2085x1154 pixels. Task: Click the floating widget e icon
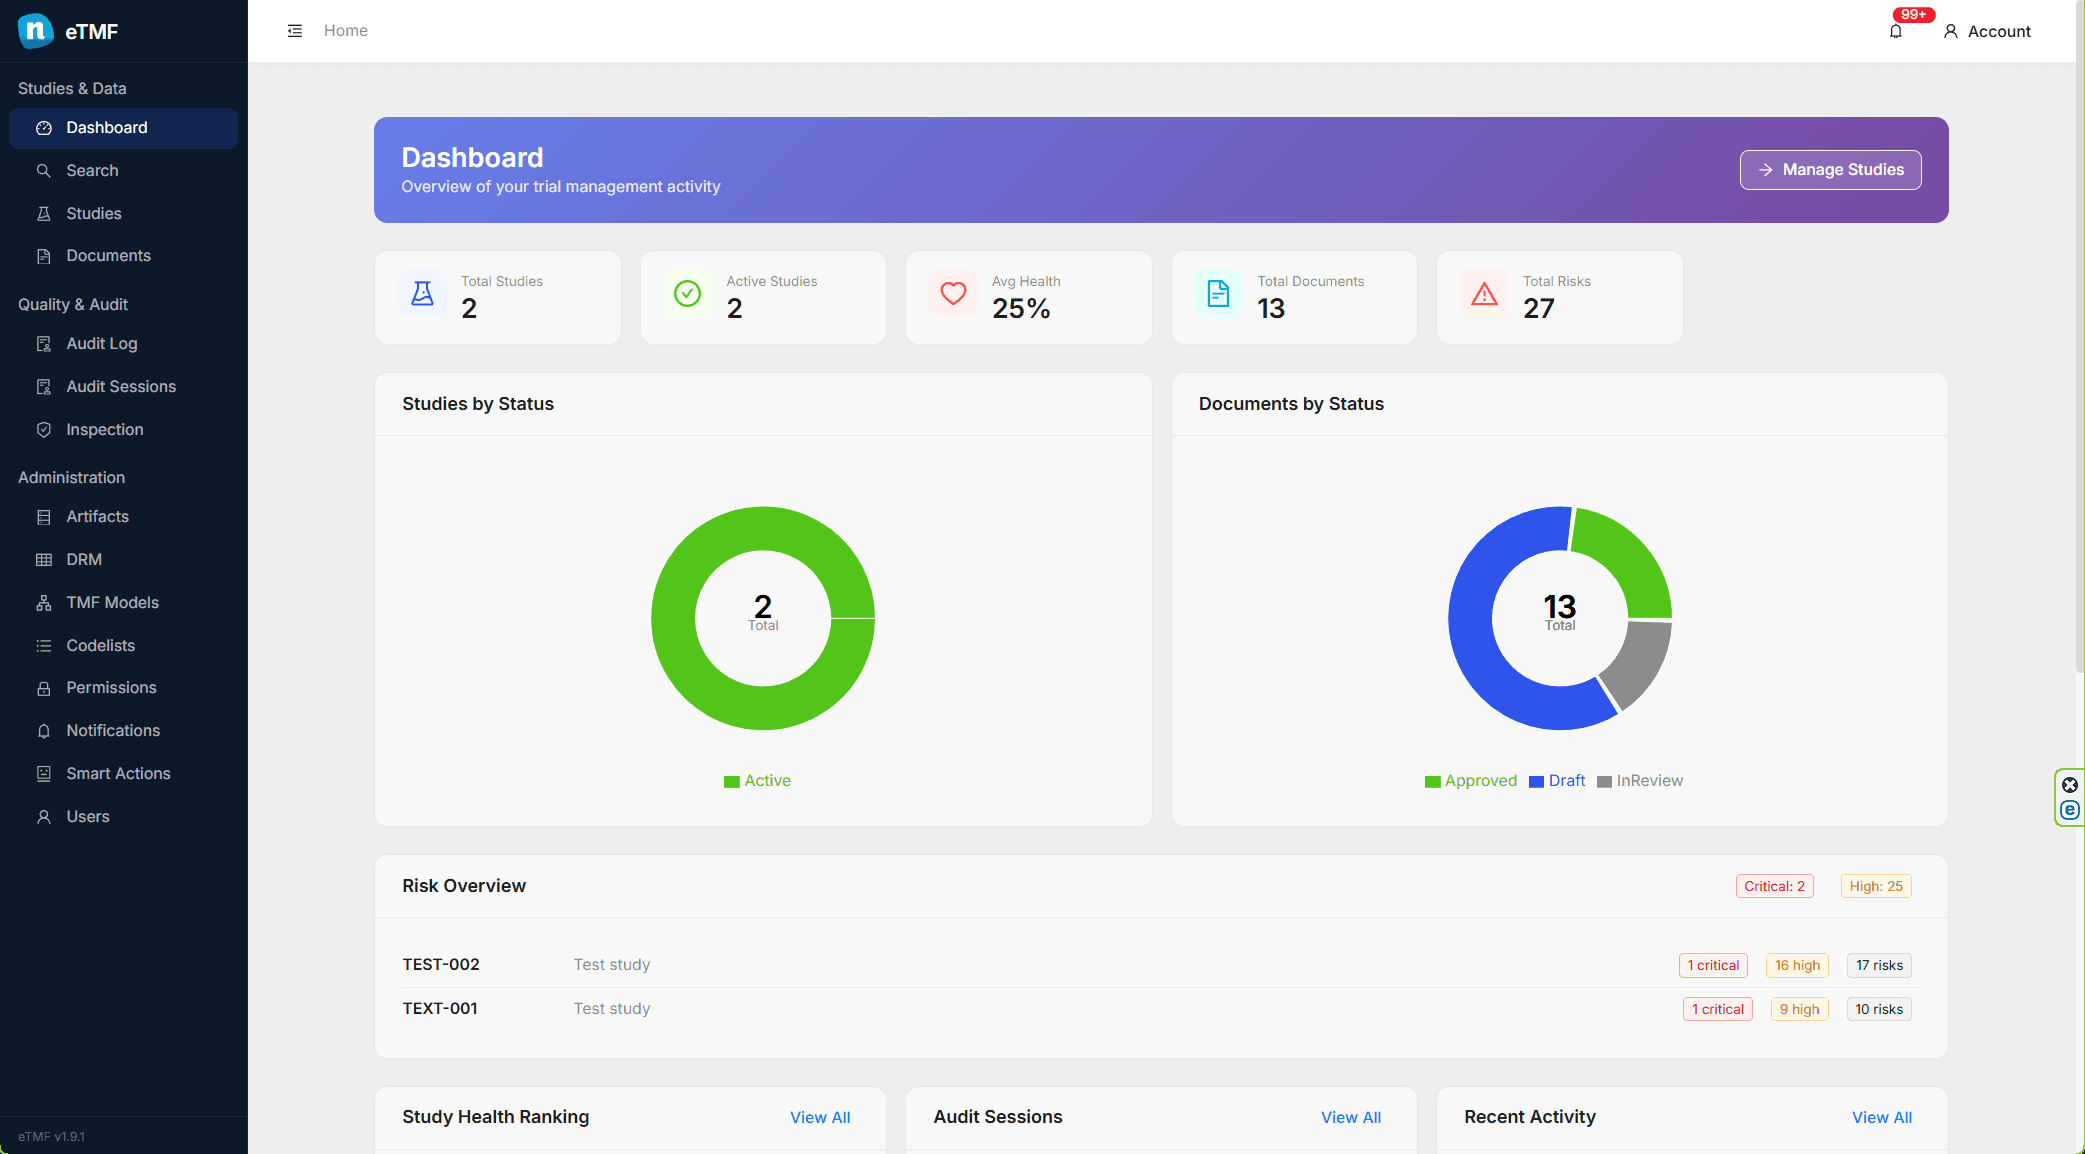click(2070, 810)
